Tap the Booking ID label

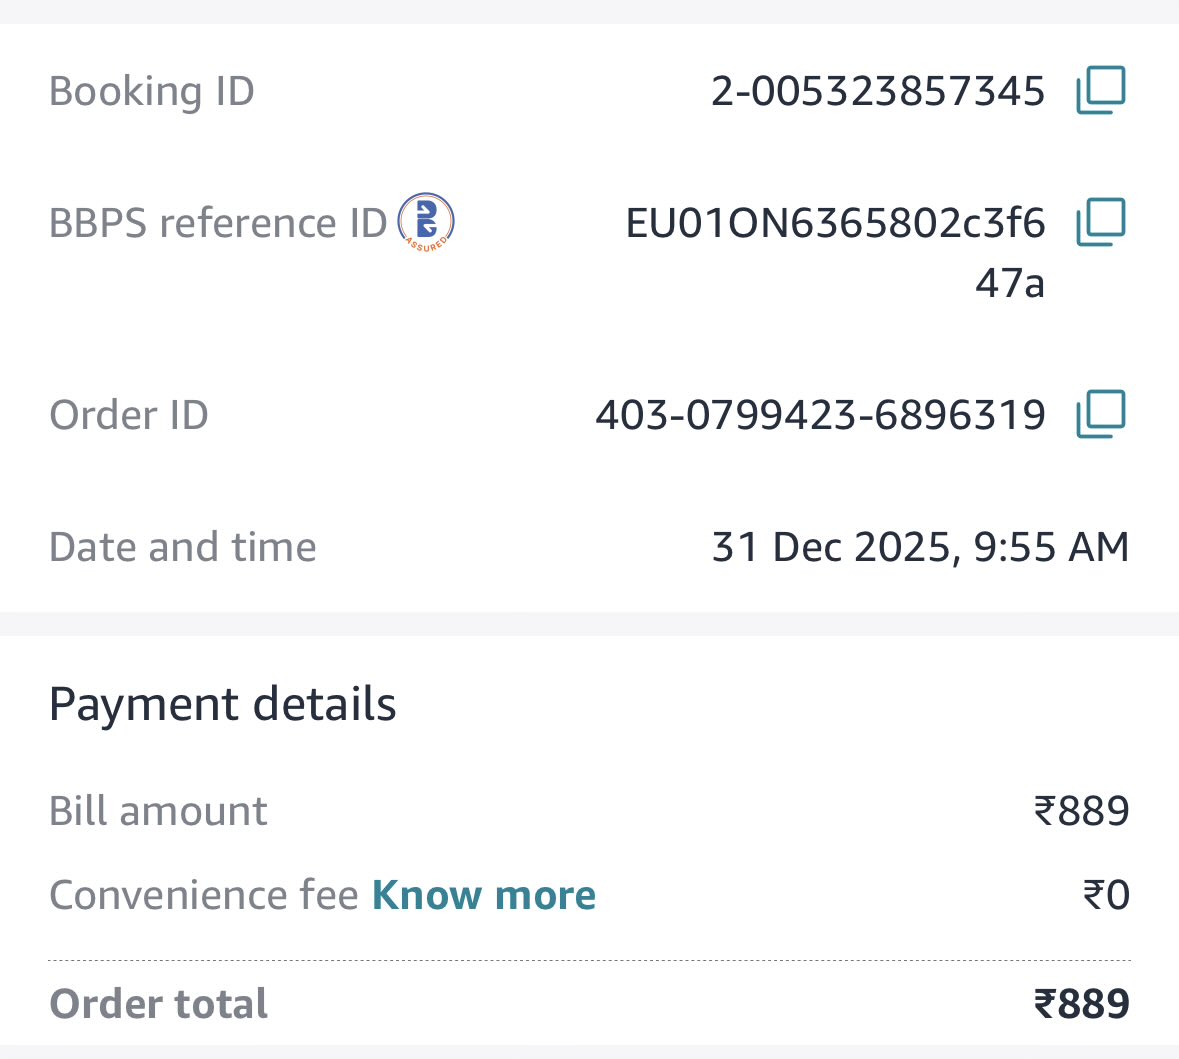pyautogui.click(x=152, y=91)
